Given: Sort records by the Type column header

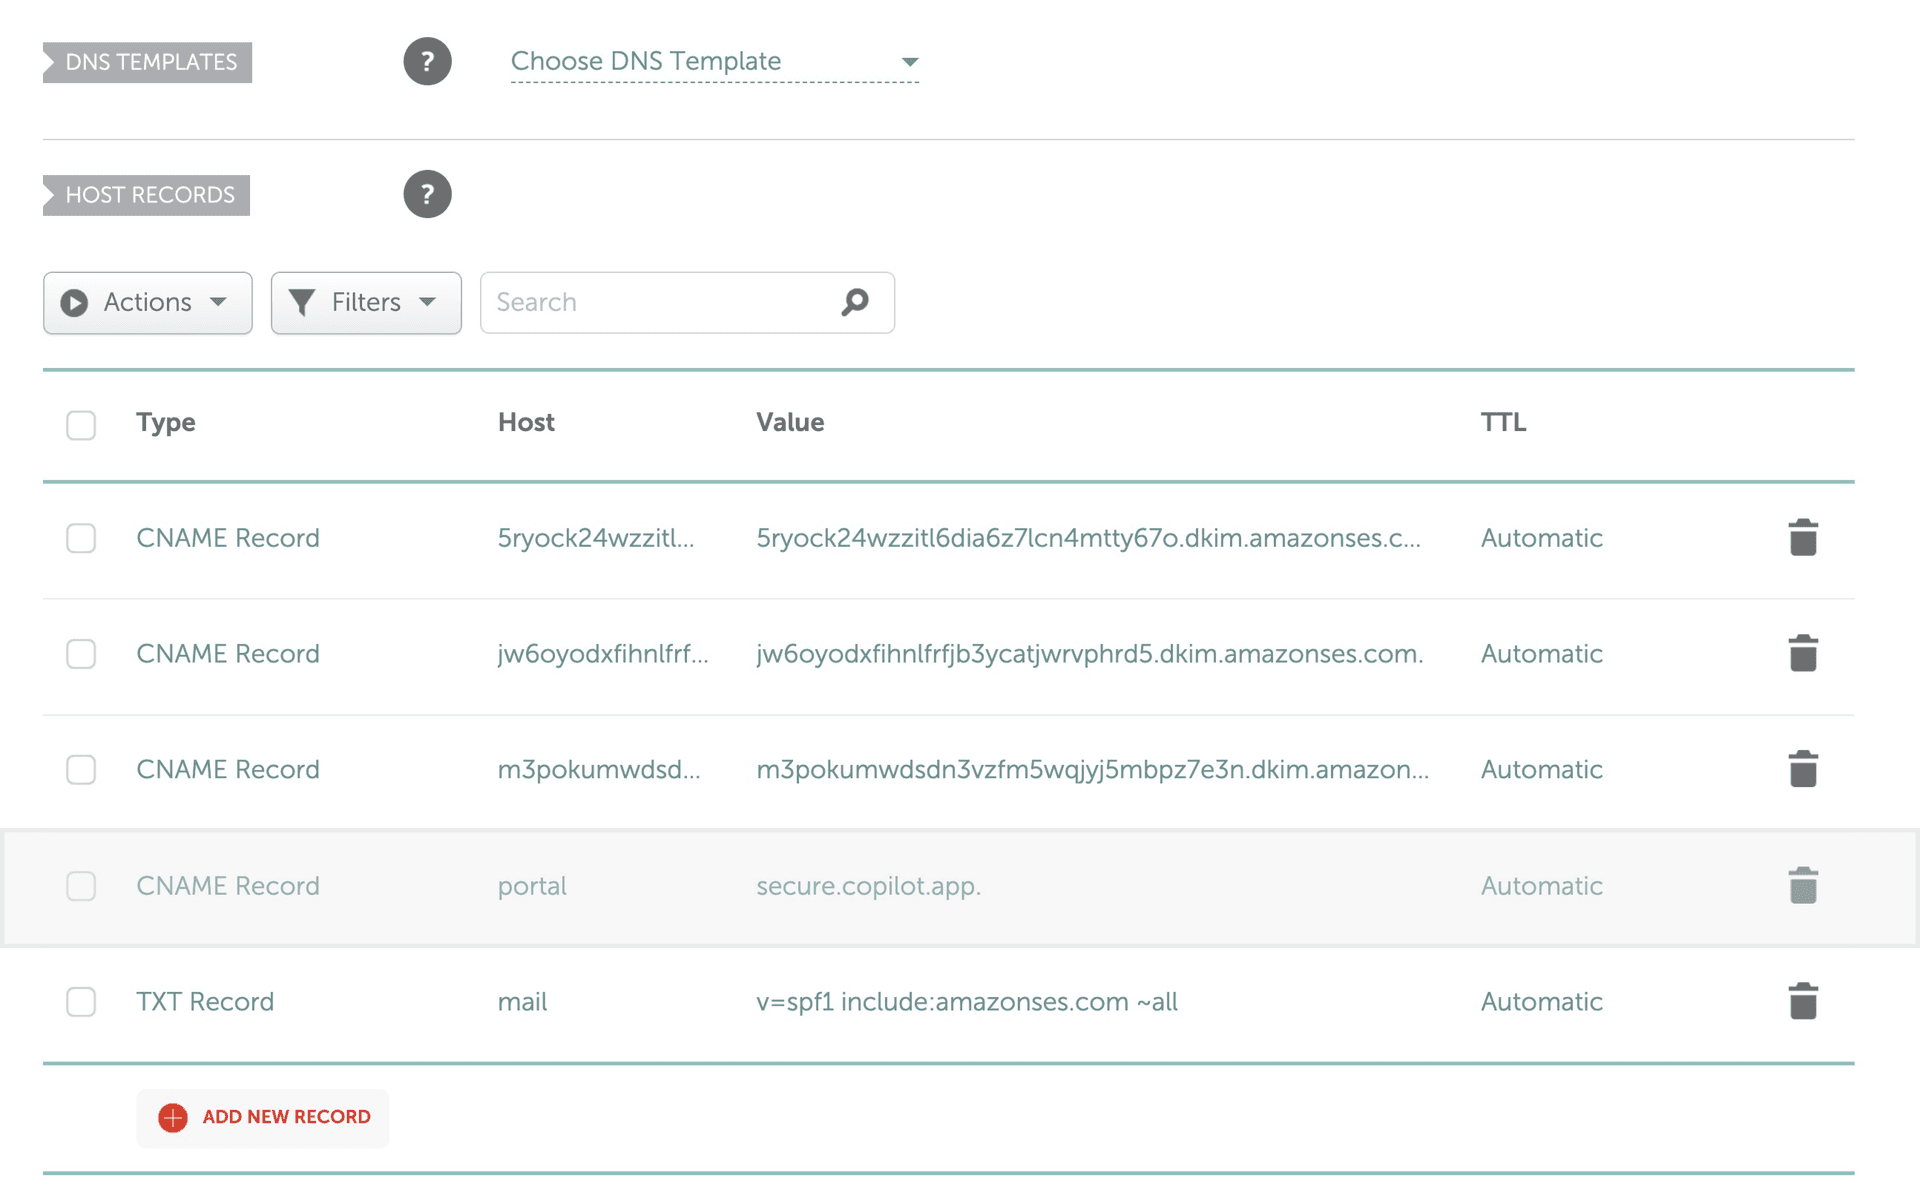Looking at the screenshot, I should point(165,422).
